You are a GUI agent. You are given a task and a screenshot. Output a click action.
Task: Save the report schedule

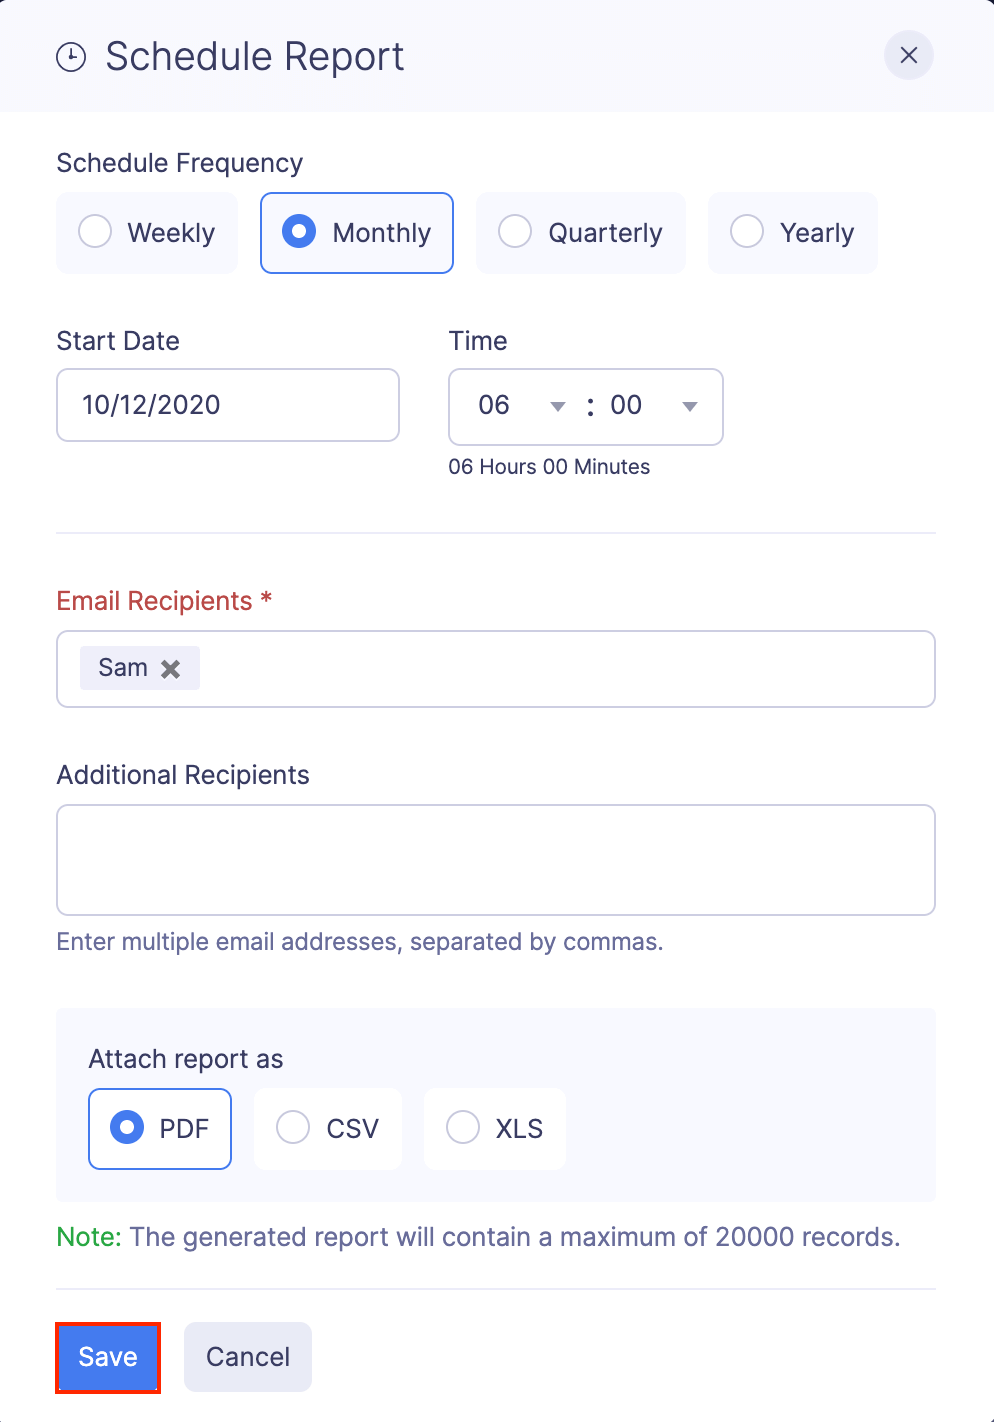108,1357
